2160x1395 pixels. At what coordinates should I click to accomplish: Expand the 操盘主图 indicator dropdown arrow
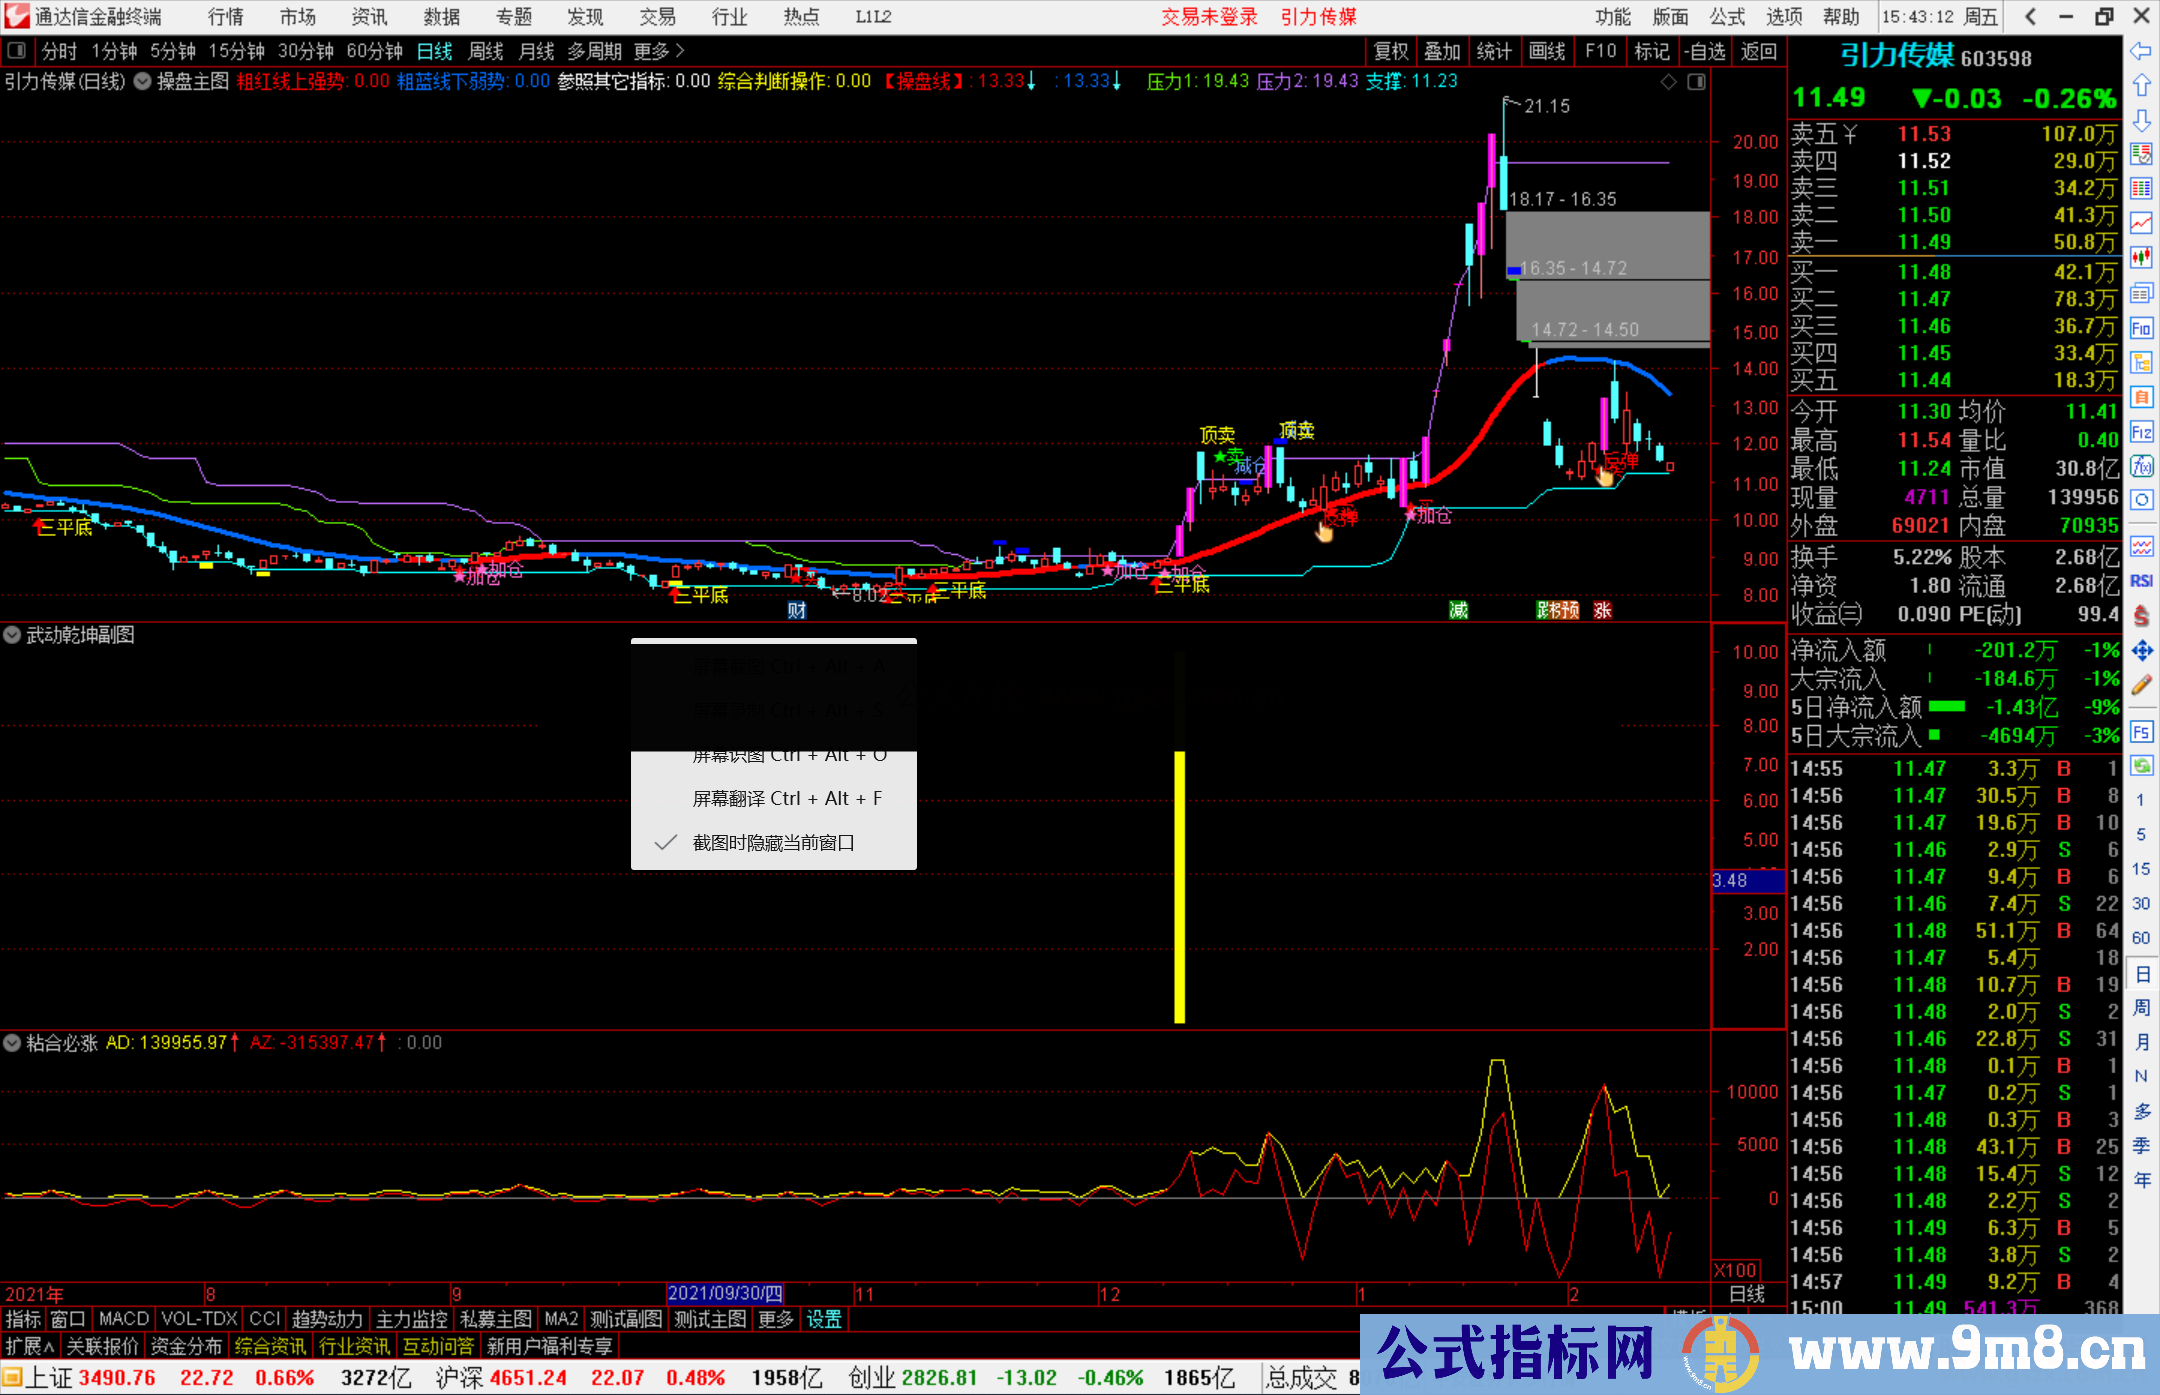[143, 82]
